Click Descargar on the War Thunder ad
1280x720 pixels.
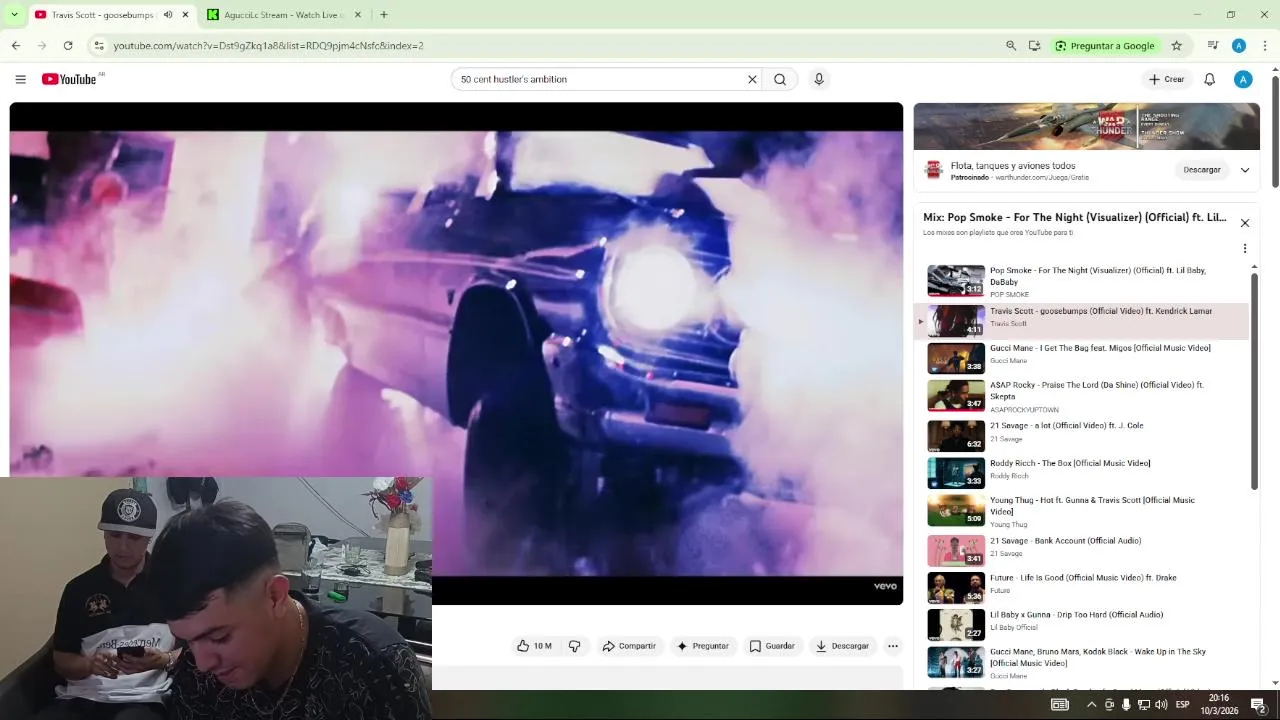[1201, 170]
